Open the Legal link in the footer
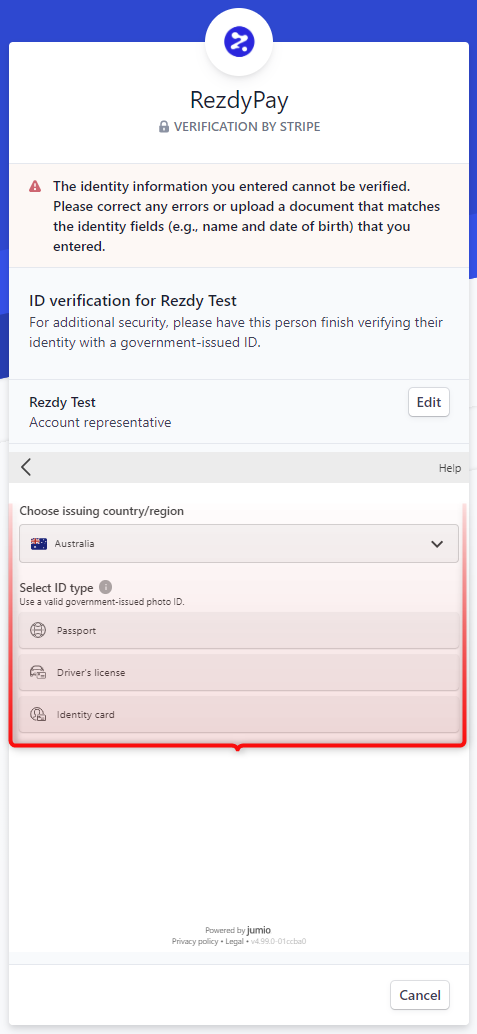This screenshot has width=477, height=1034. pos(234,941)
